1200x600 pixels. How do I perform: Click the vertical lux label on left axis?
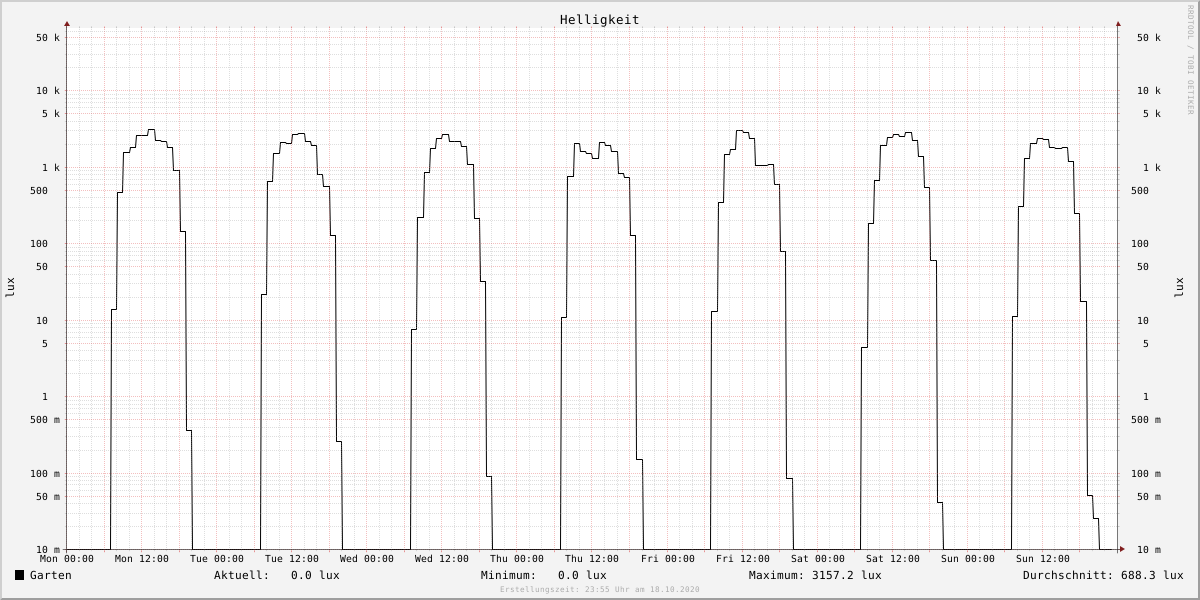tap(10, 287)
